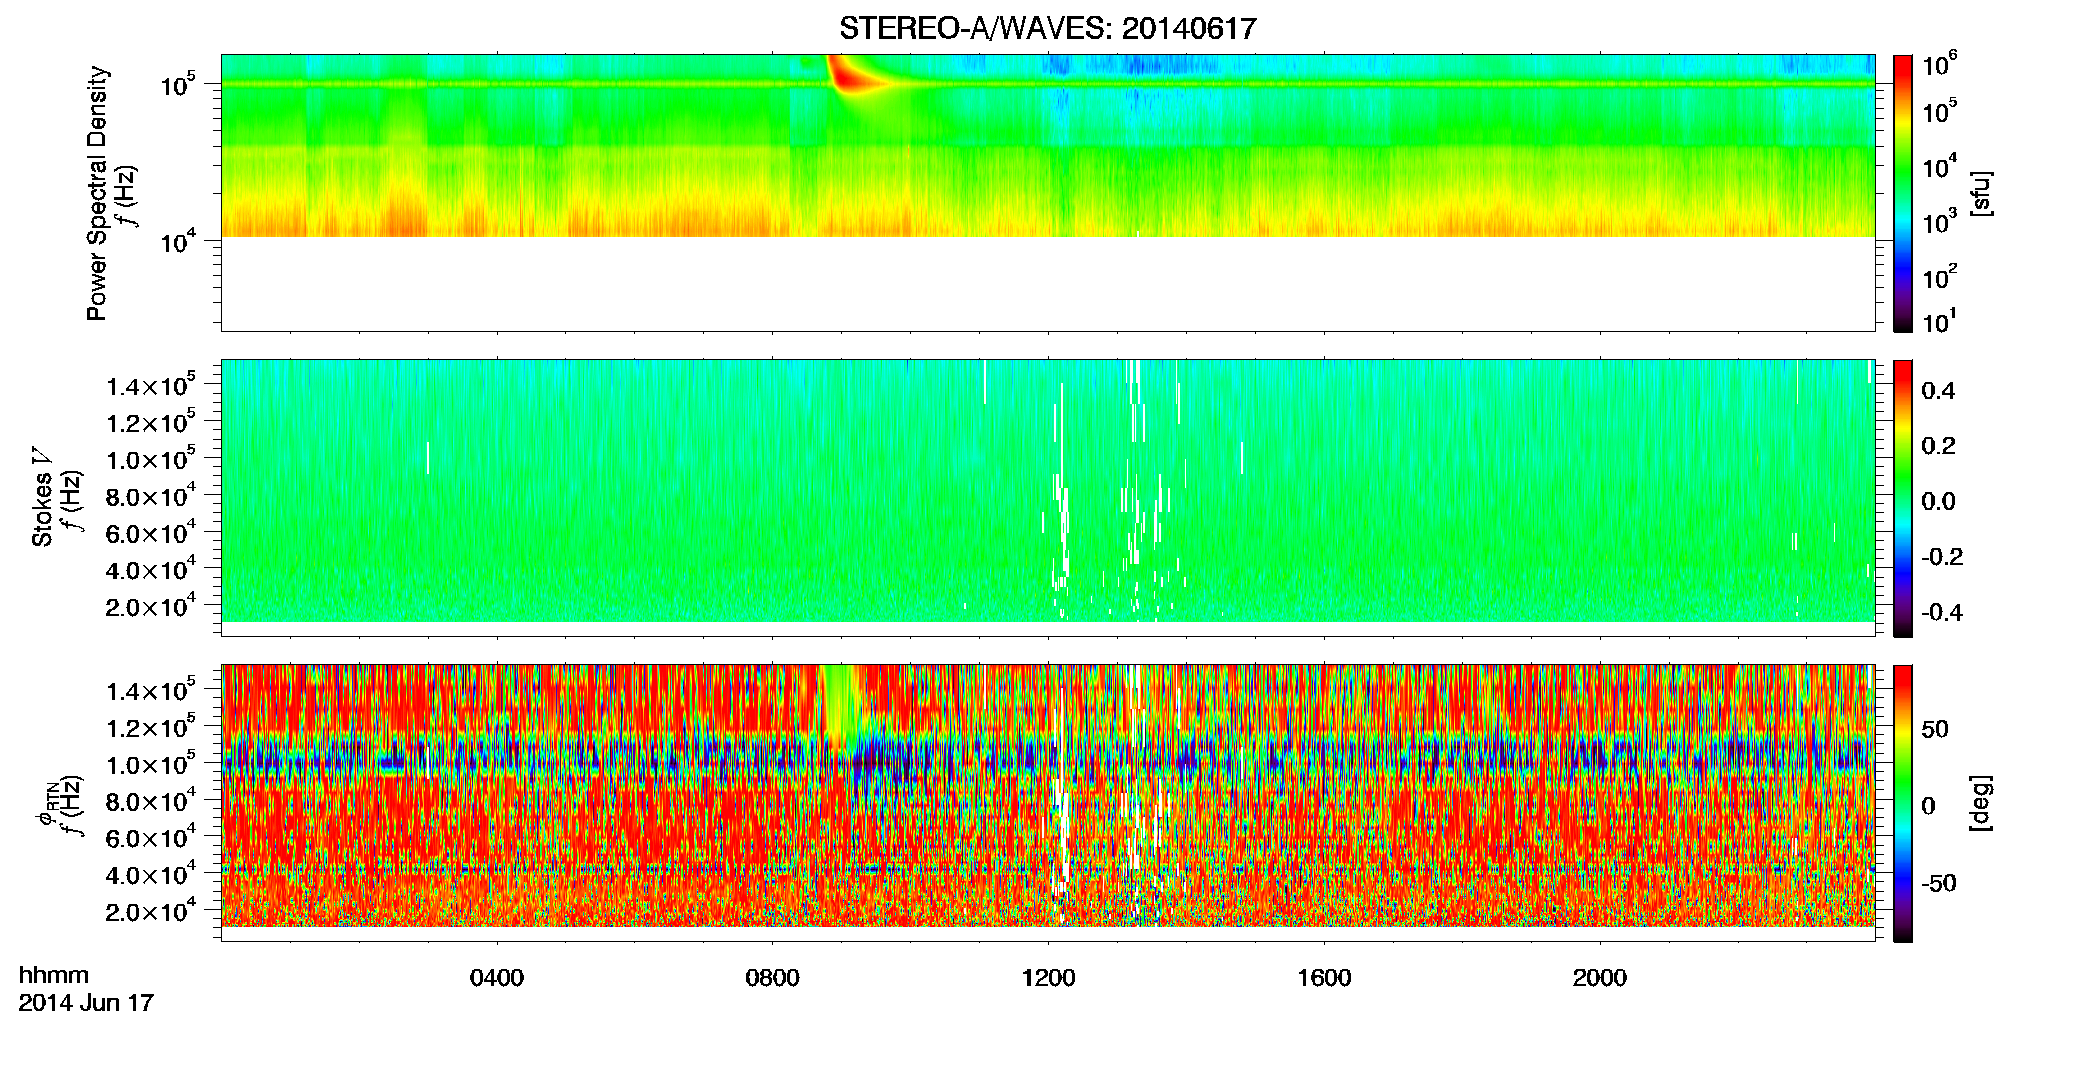Image resolution: width=2096 pixels, height=1080 pixels.
Task: Click the "[deg]" unit label
Action: [1981, 803]
